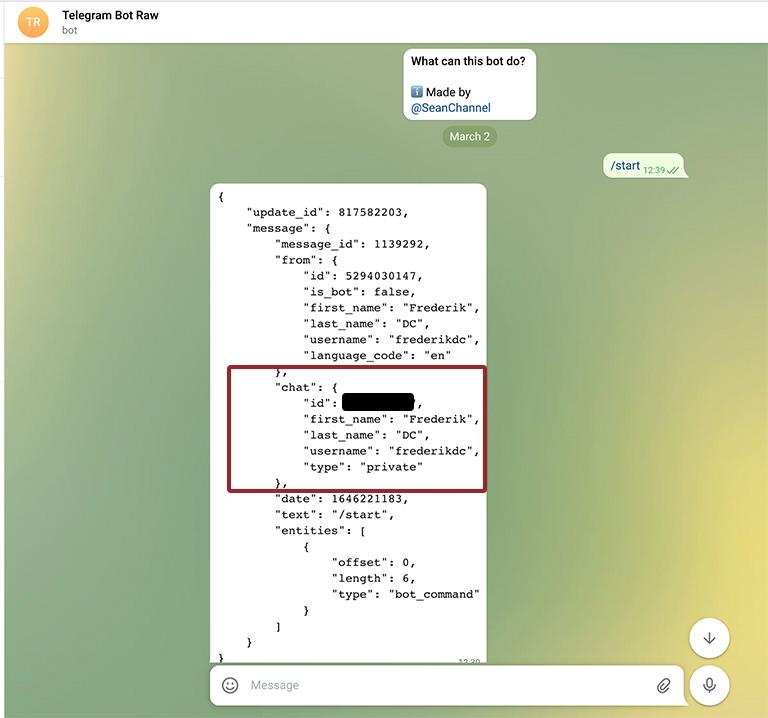768x718 pixels.
Task: Click the "bot" status under the chat title
Action: coord(70,30)
